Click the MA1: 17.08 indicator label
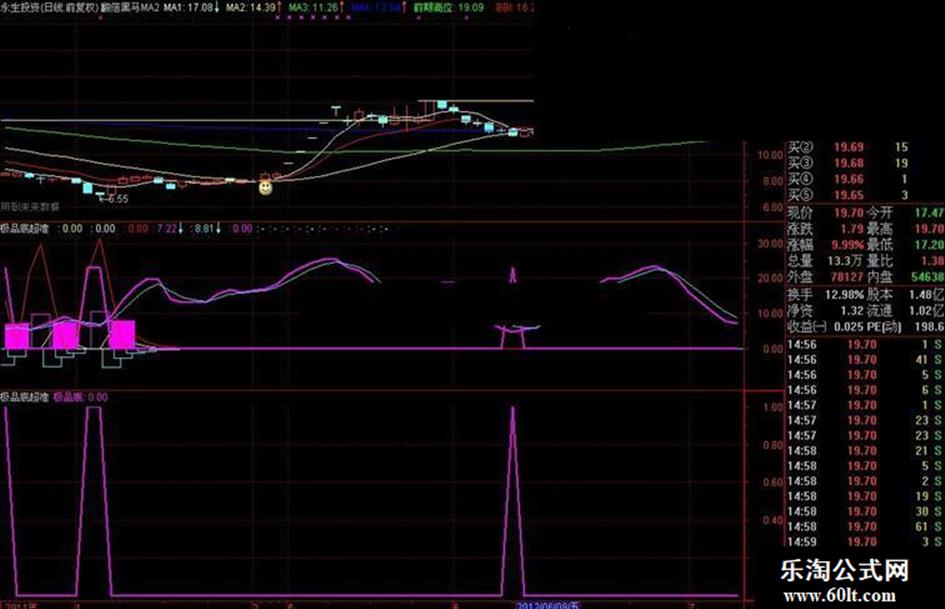 click(188, 8)
